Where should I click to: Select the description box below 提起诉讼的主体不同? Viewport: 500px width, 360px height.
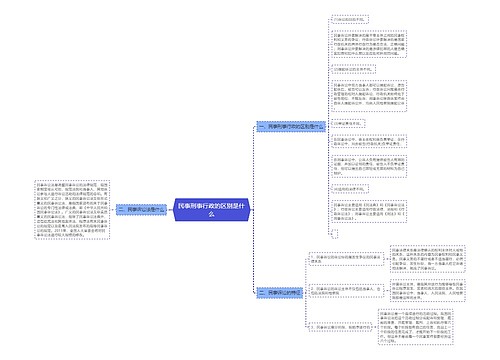pos(369,96)
